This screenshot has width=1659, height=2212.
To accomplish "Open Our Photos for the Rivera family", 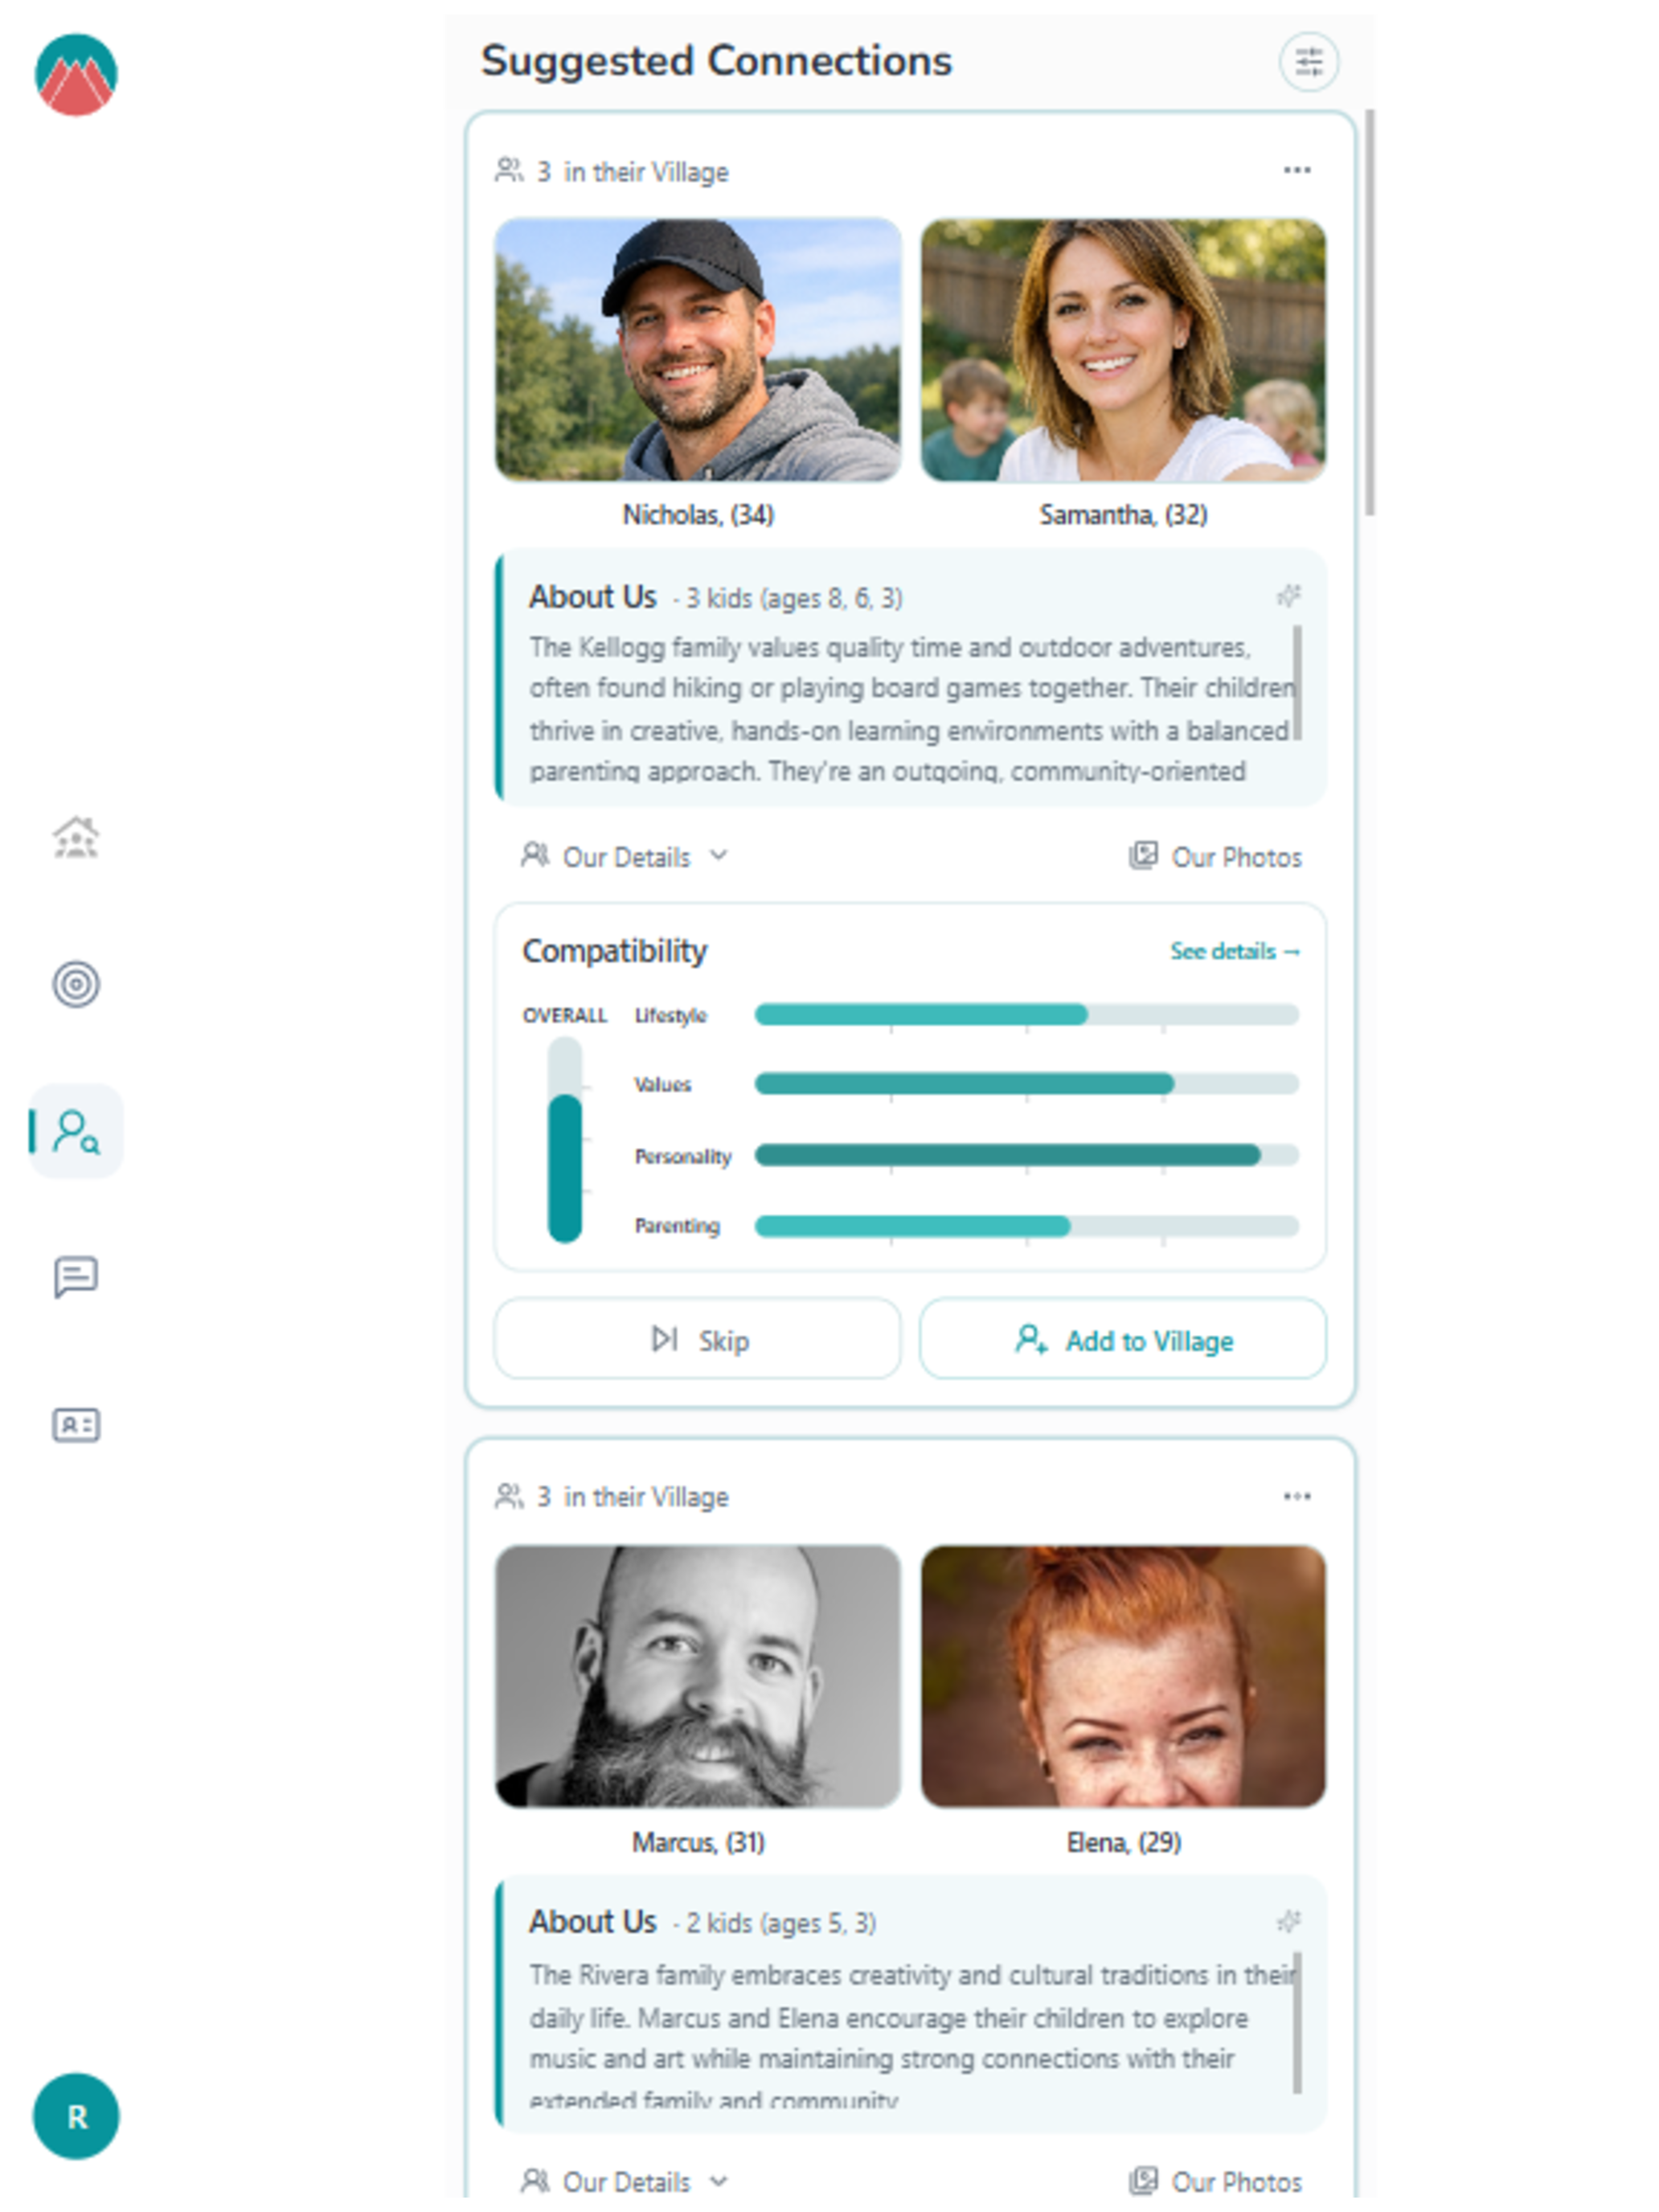I will pyautogui.click(x=1215, y=2181).
